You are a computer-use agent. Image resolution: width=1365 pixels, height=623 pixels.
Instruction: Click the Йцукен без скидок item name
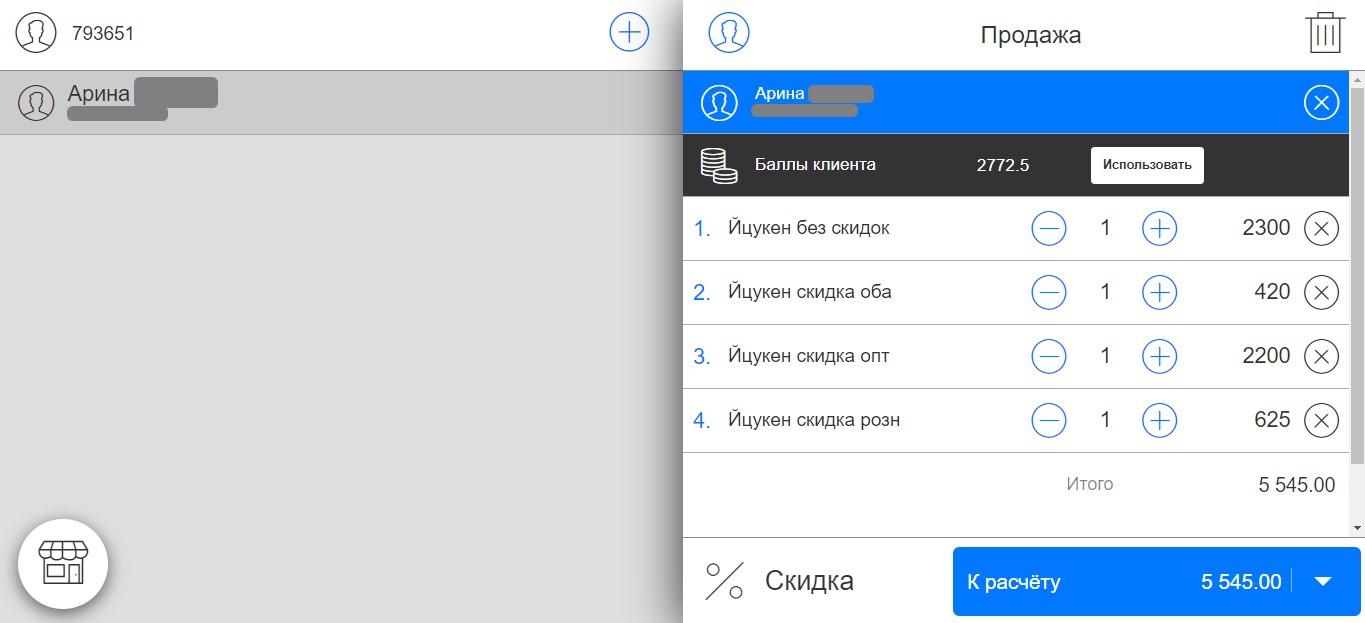809,228
